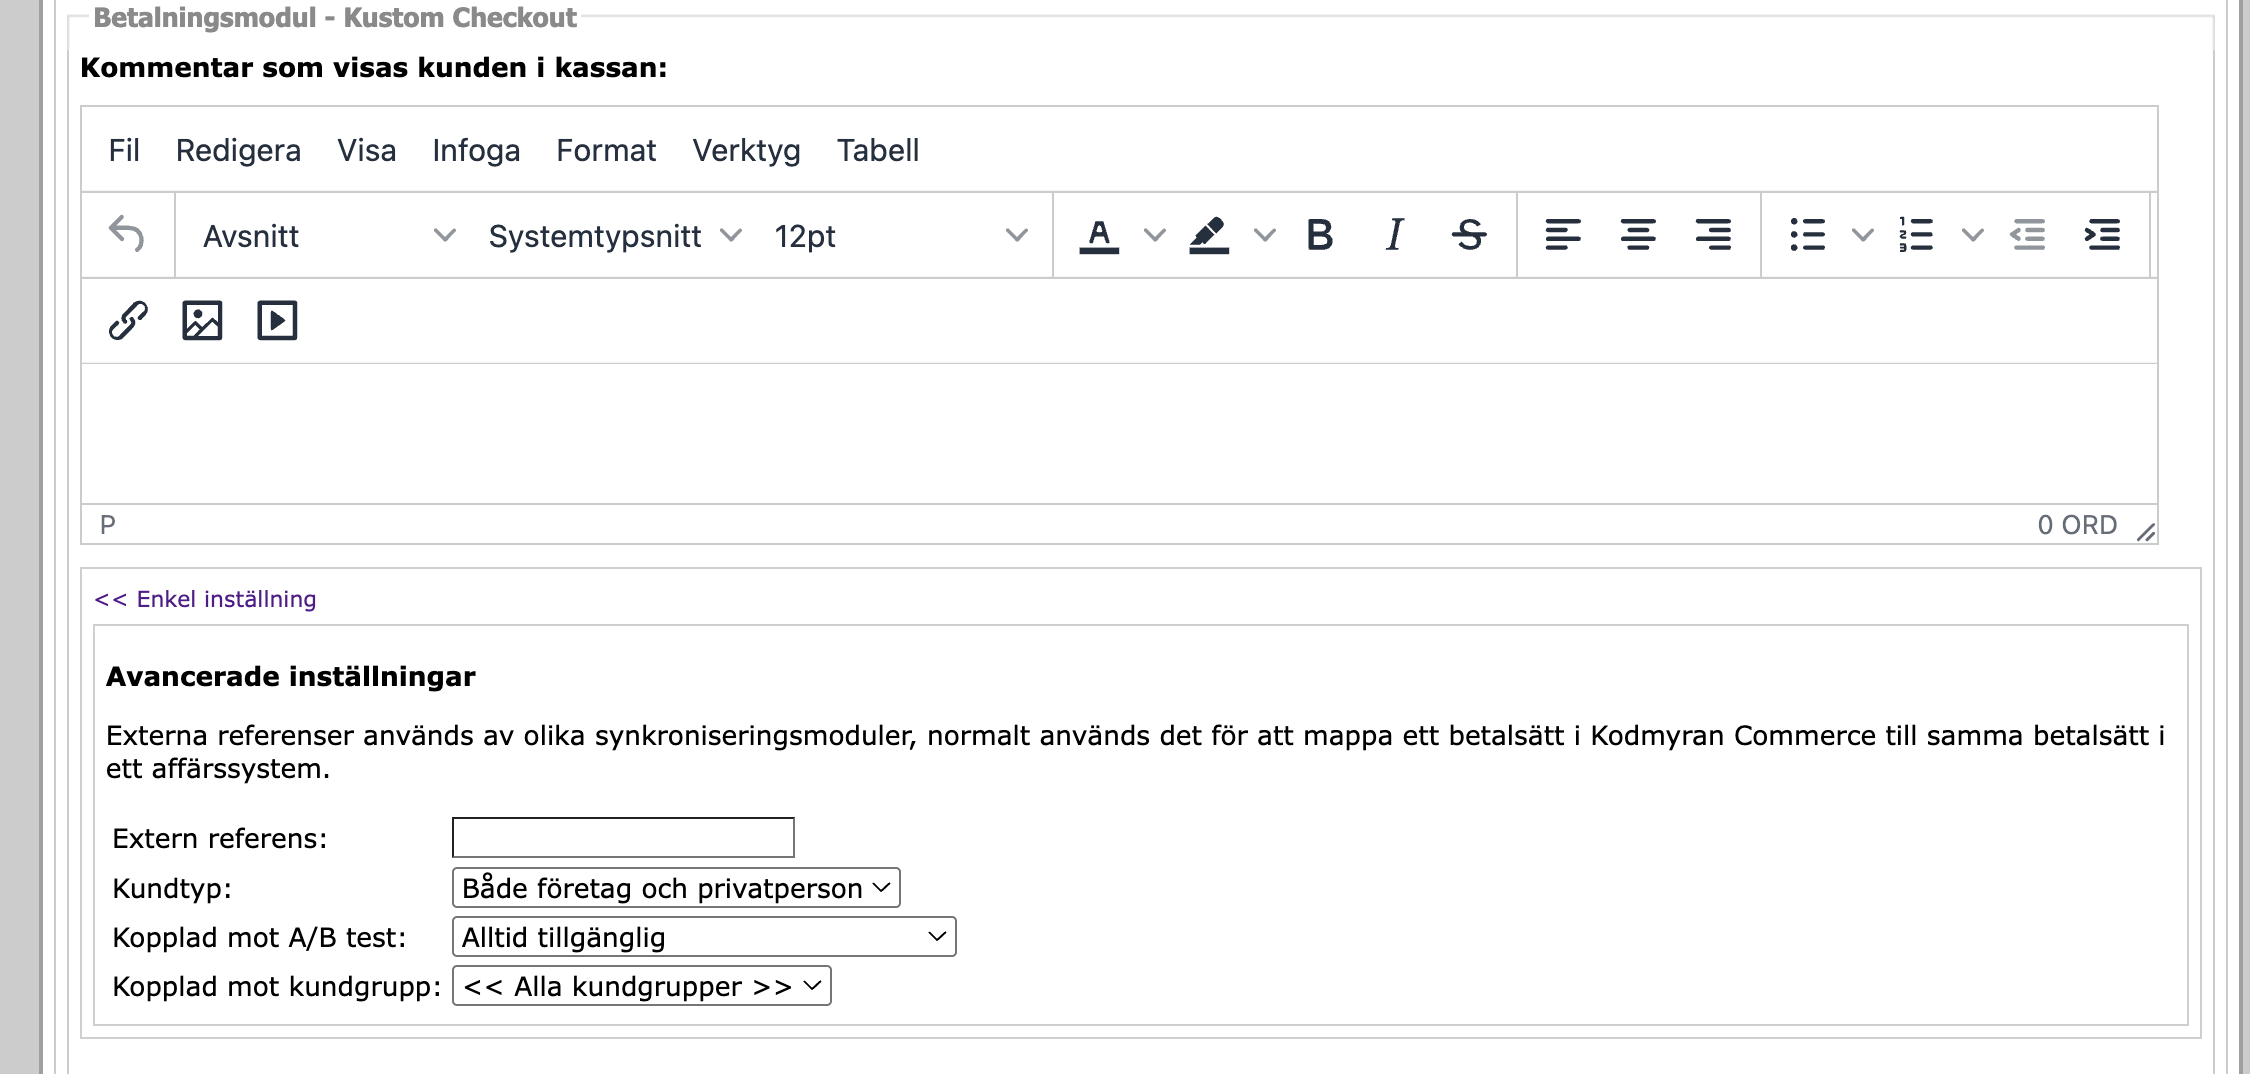2250x1074 pixels.
Task: Click the Enkel inställning link
Action: point(205,599)
